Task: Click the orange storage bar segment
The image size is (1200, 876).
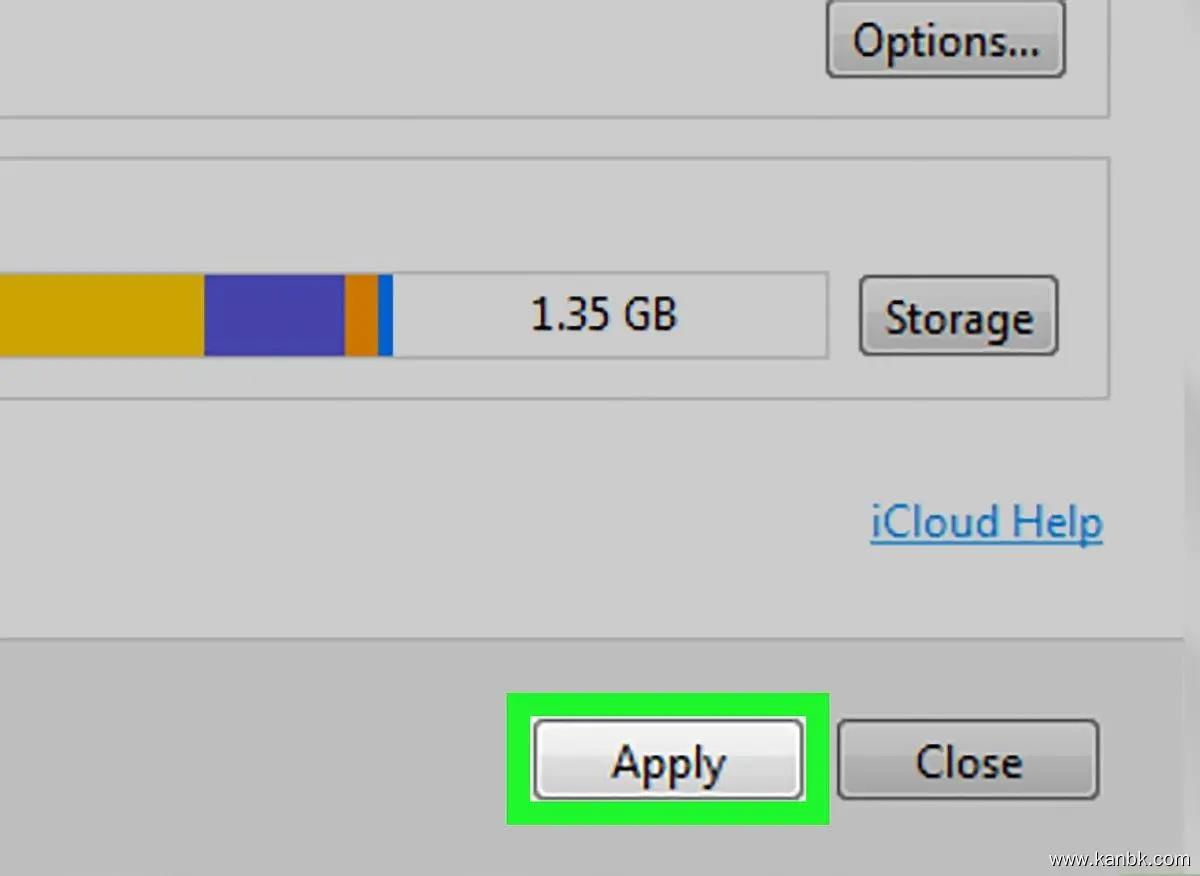Action: (x=361, y=315)
